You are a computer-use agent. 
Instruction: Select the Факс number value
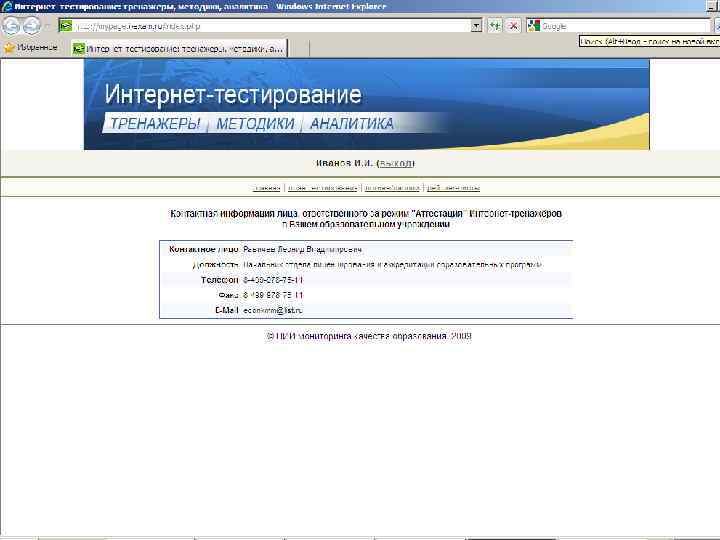273,295
